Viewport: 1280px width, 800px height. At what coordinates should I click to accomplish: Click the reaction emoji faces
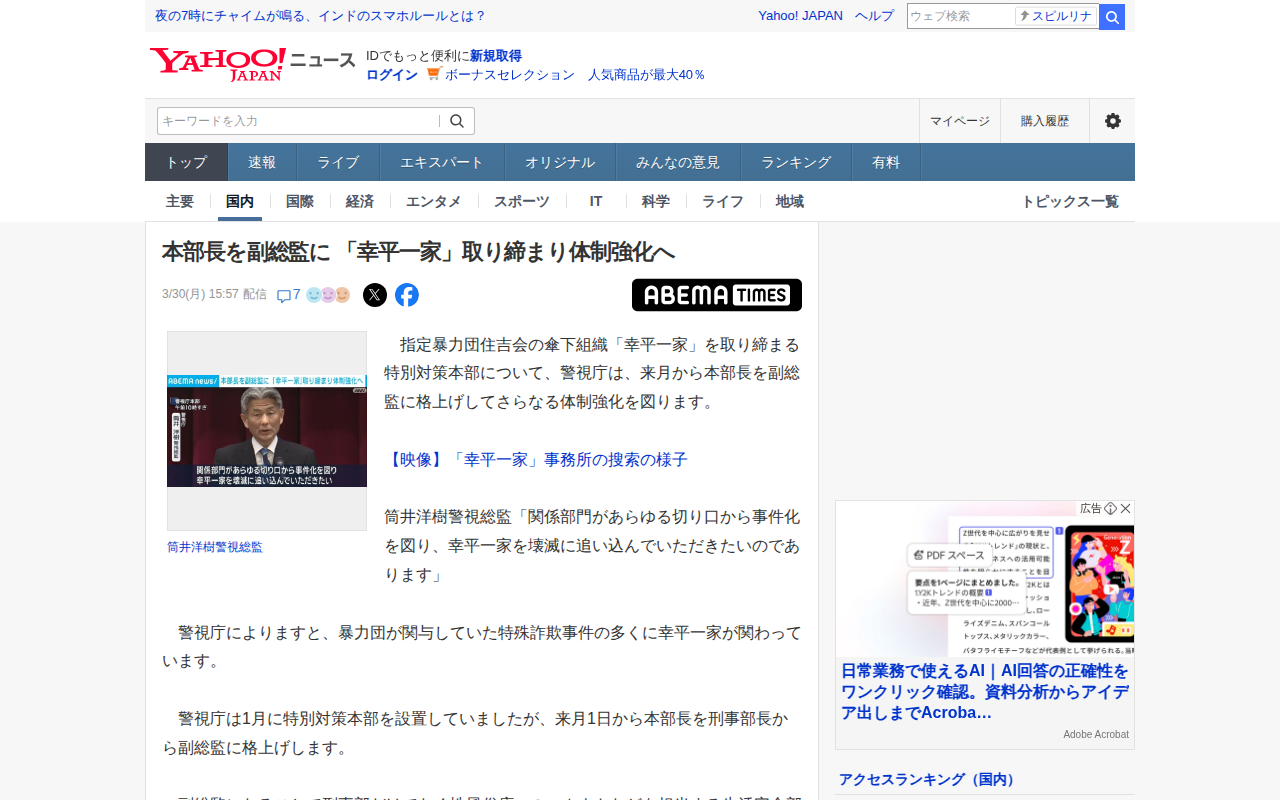click(x=328, y=295)
